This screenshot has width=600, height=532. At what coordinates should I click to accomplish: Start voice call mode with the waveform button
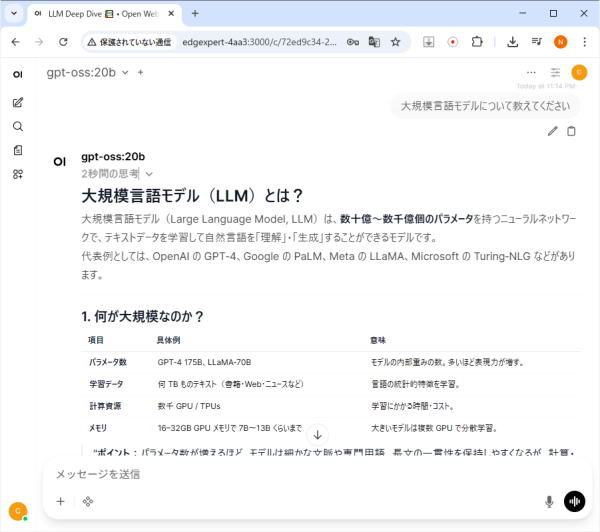[574, 501]
